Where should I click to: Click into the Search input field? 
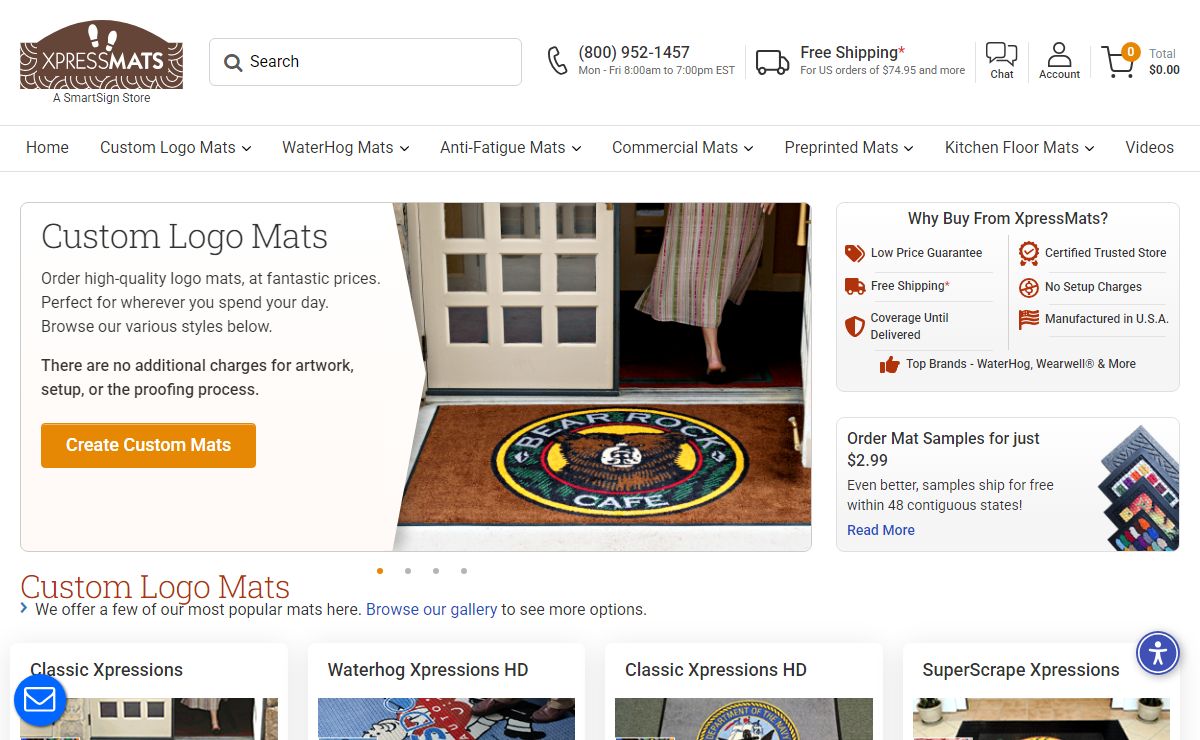(x=365, y=62)
